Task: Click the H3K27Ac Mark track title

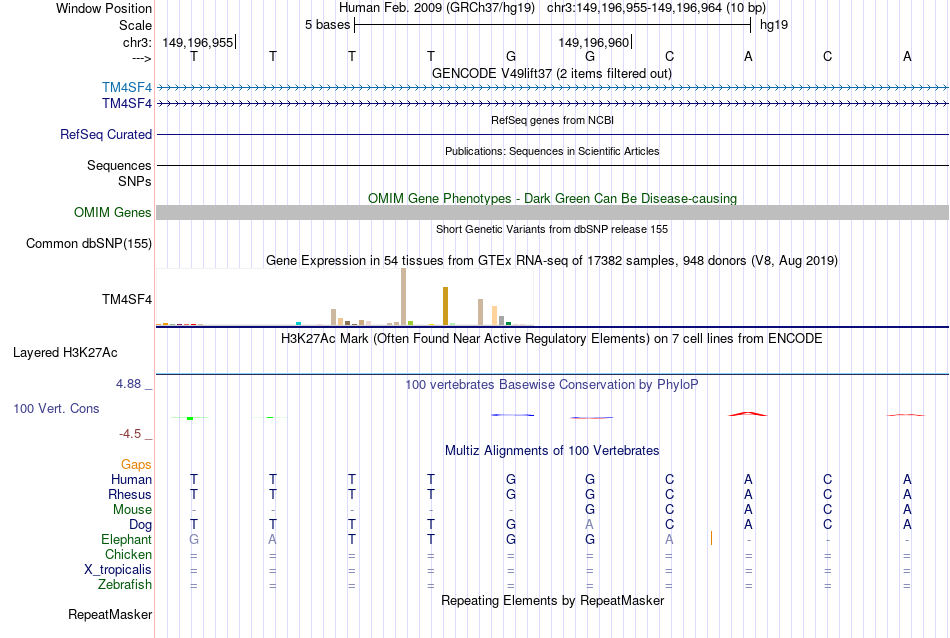Action: [551, 338]
